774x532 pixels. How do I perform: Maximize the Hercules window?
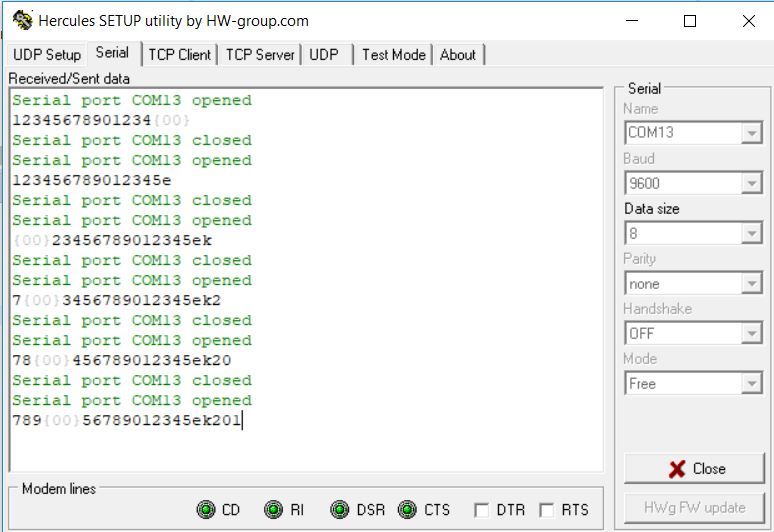tap(690, 21)
